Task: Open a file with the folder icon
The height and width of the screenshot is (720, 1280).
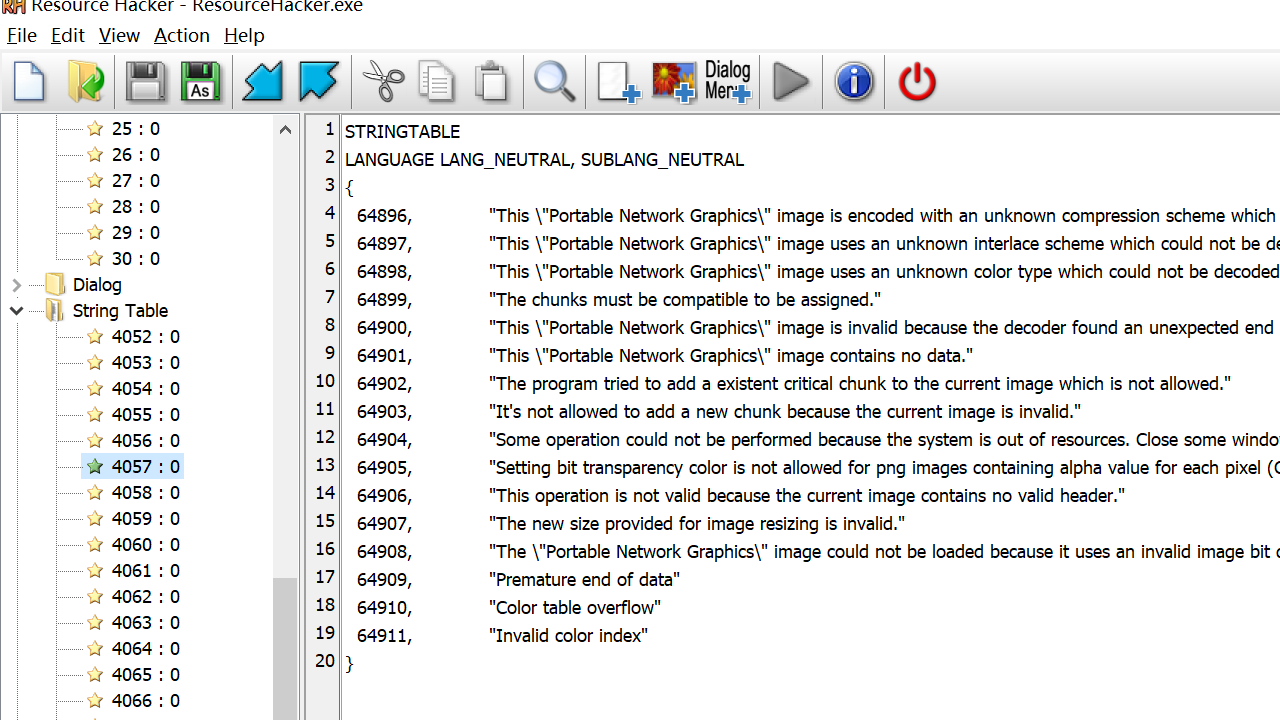Action: coord(86,82)
